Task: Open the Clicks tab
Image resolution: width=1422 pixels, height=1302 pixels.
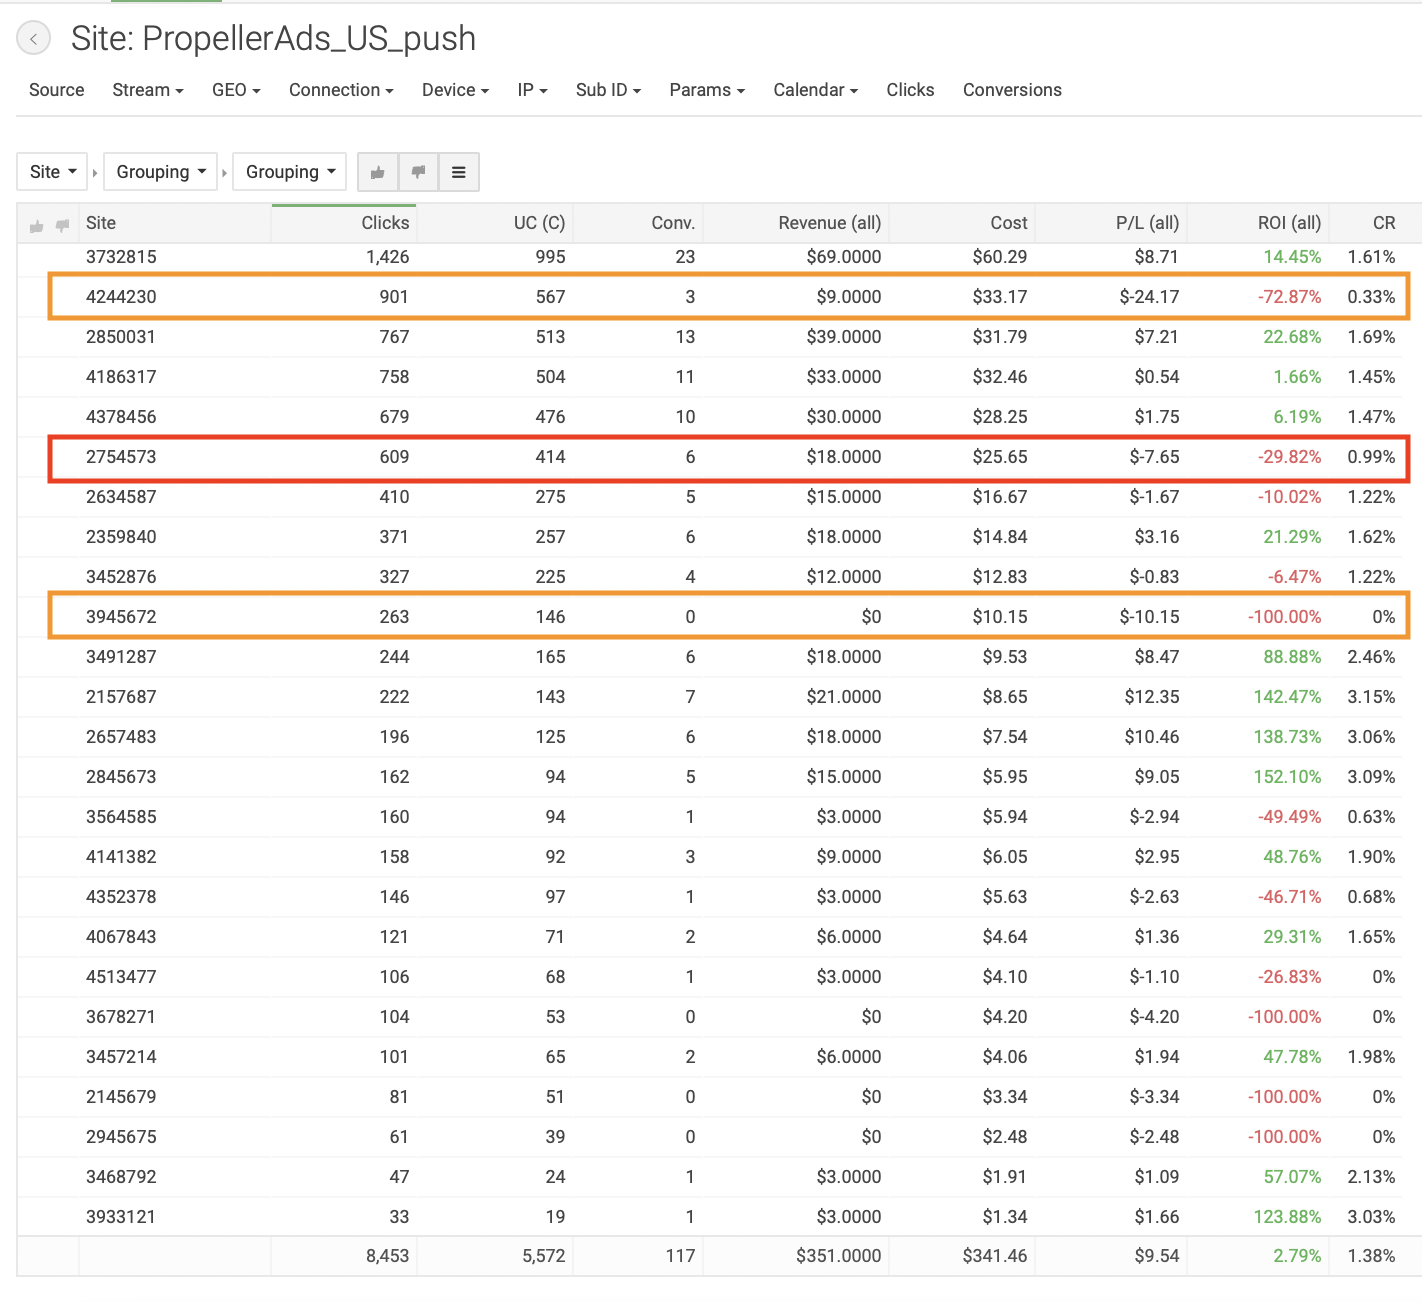Action: [910, 90]
